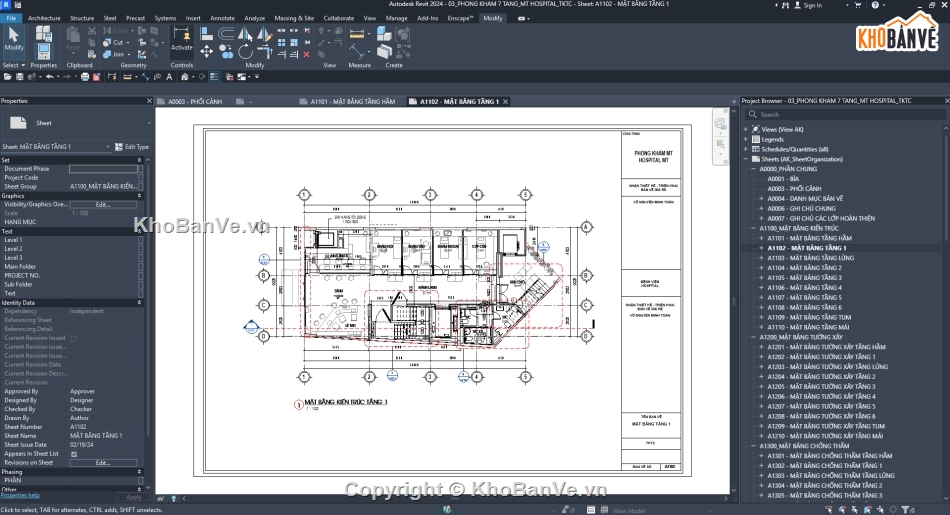Click Edit Type button
Image resolution: width=950 pixels, height=515 pixels.
[132, 147]
